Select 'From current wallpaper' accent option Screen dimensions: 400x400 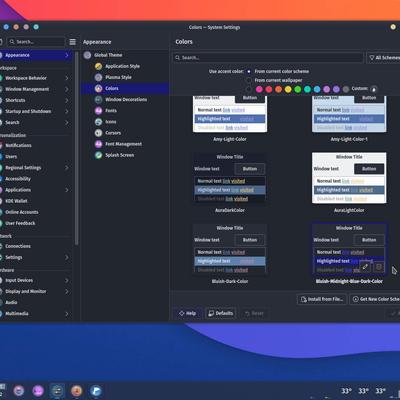click(x=249, y=80)
